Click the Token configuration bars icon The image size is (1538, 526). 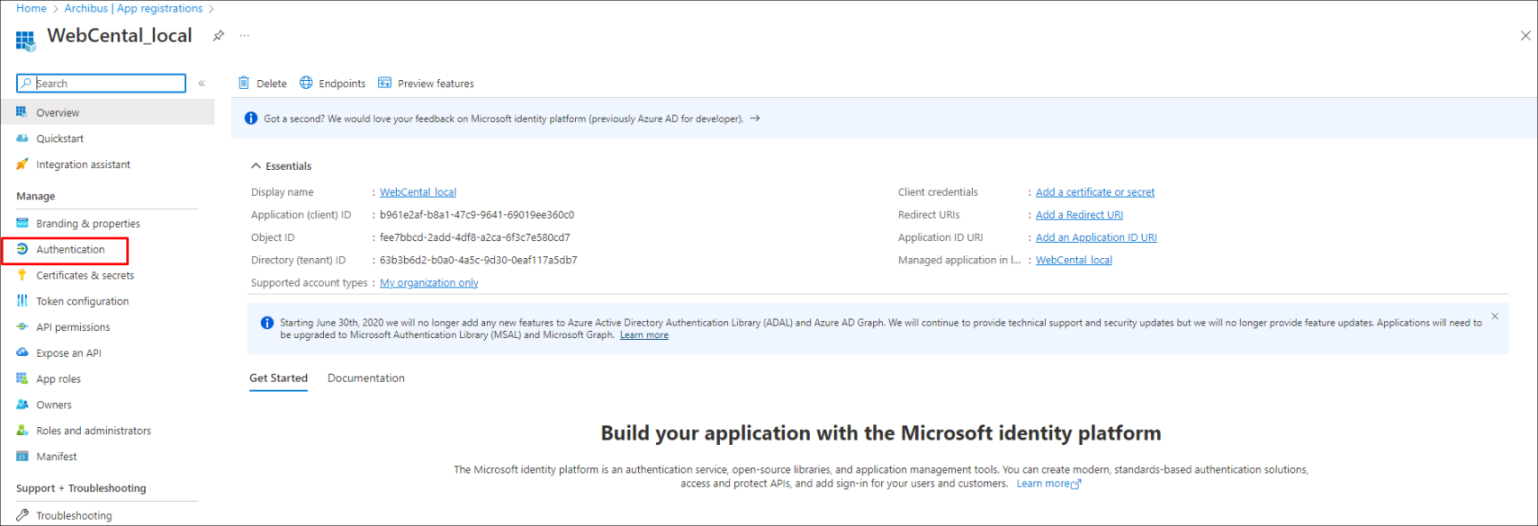click(x=22, y=301)
